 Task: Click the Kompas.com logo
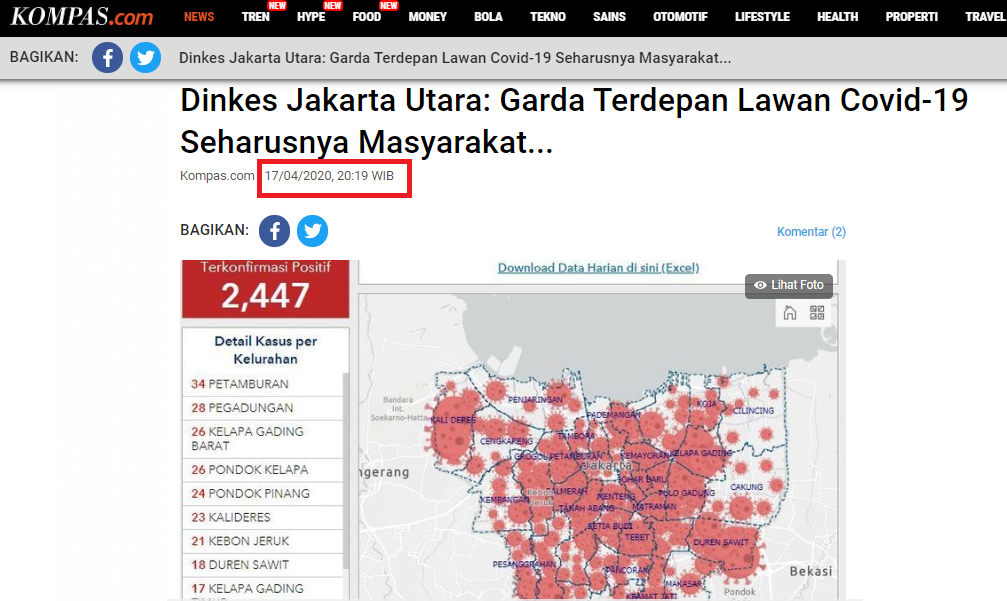[82, 17]
